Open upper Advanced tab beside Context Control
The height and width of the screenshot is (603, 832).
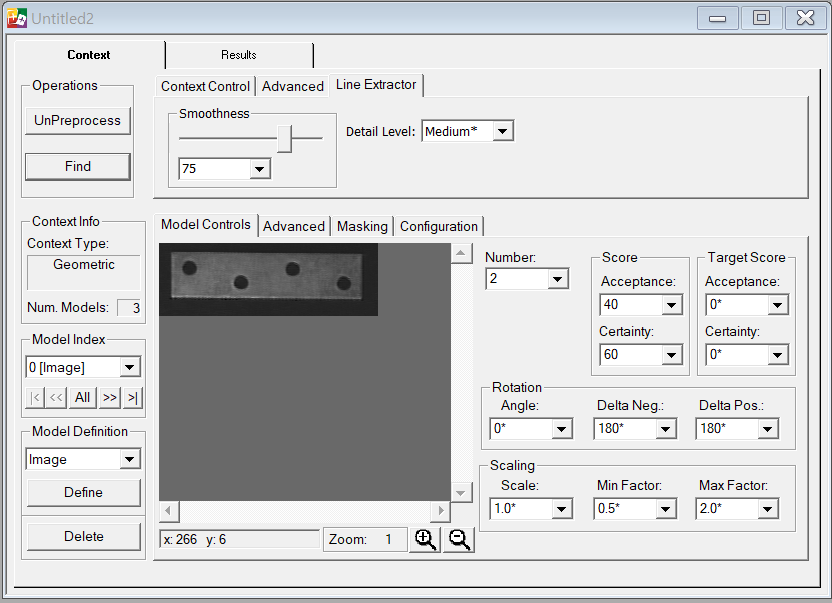(293, 87)
